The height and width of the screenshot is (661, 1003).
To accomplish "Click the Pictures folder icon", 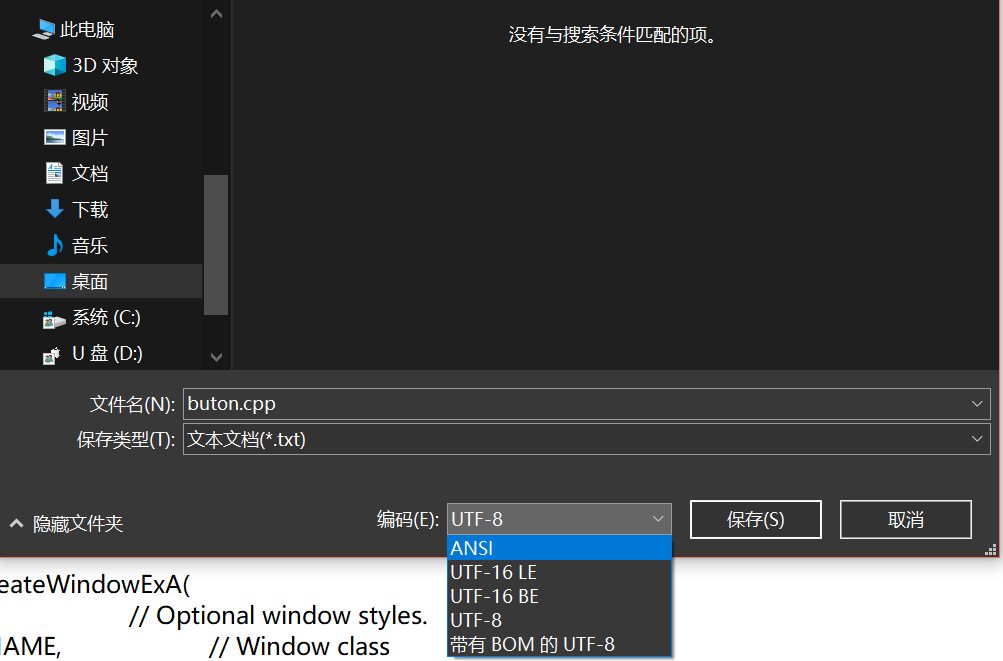I will tap(55, 138).
